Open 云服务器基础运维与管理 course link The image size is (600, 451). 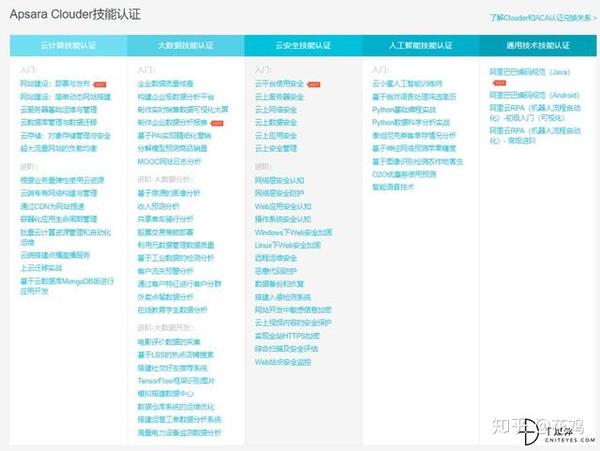point(59,110)
